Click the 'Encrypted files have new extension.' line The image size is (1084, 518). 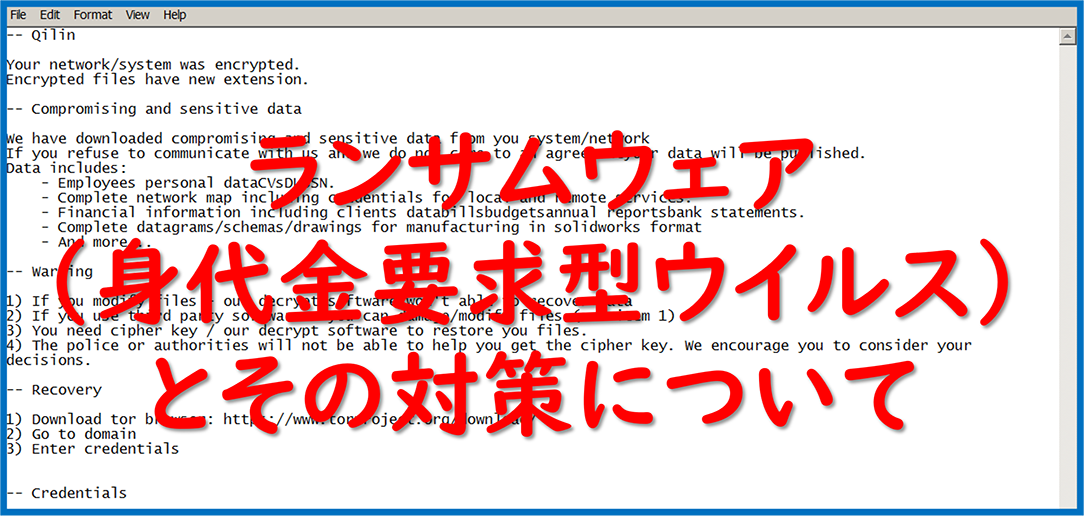pos(157,79)
